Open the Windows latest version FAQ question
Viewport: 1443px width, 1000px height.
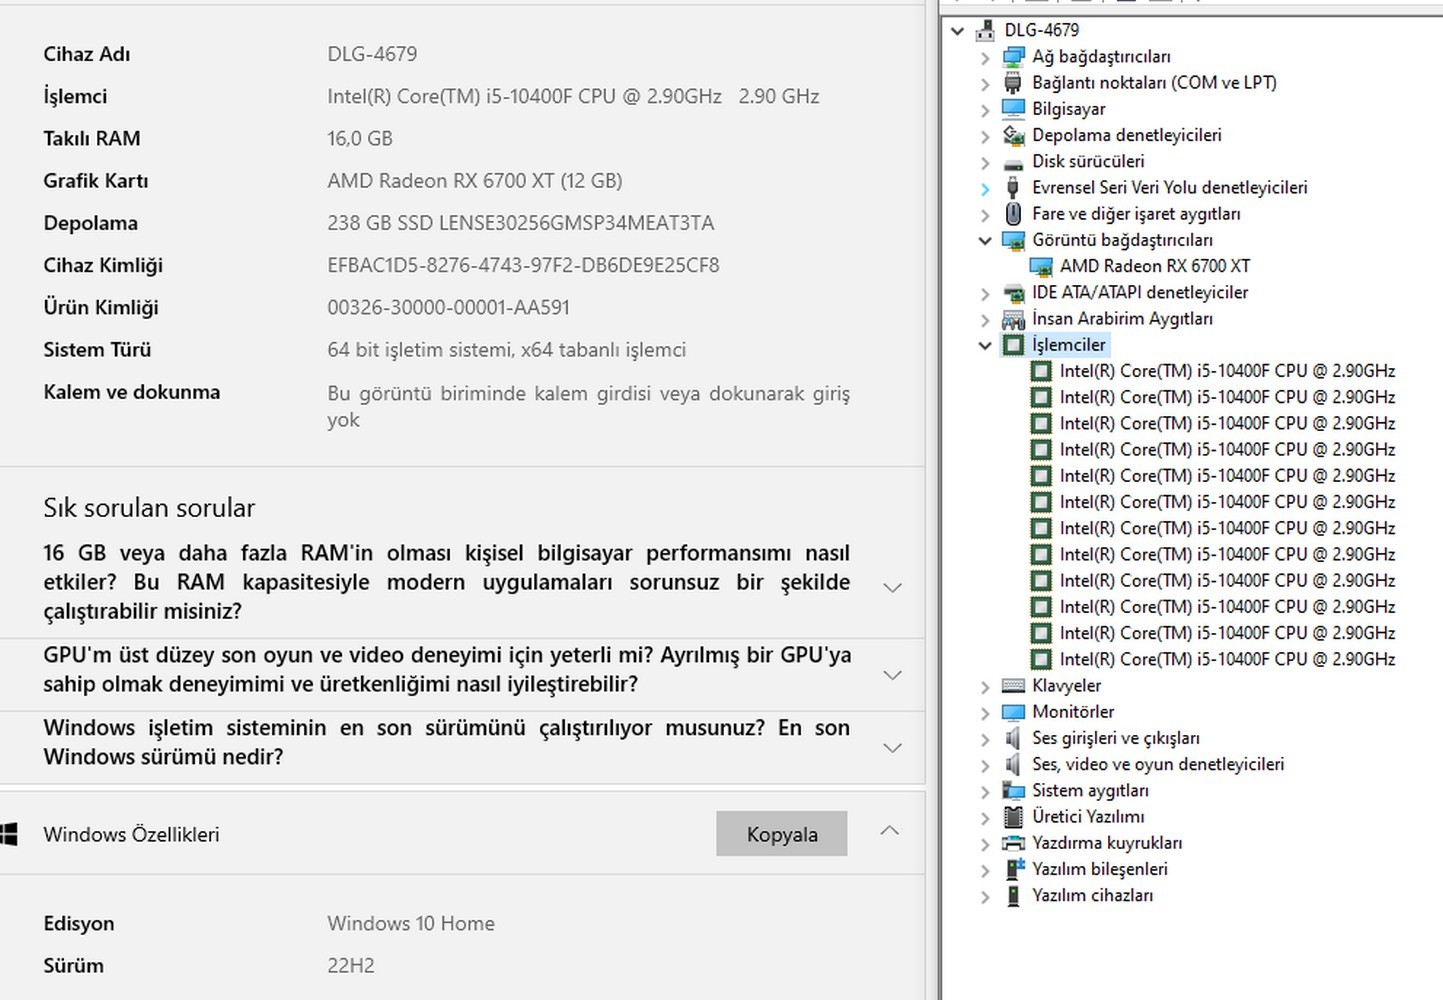pos(892,747)
